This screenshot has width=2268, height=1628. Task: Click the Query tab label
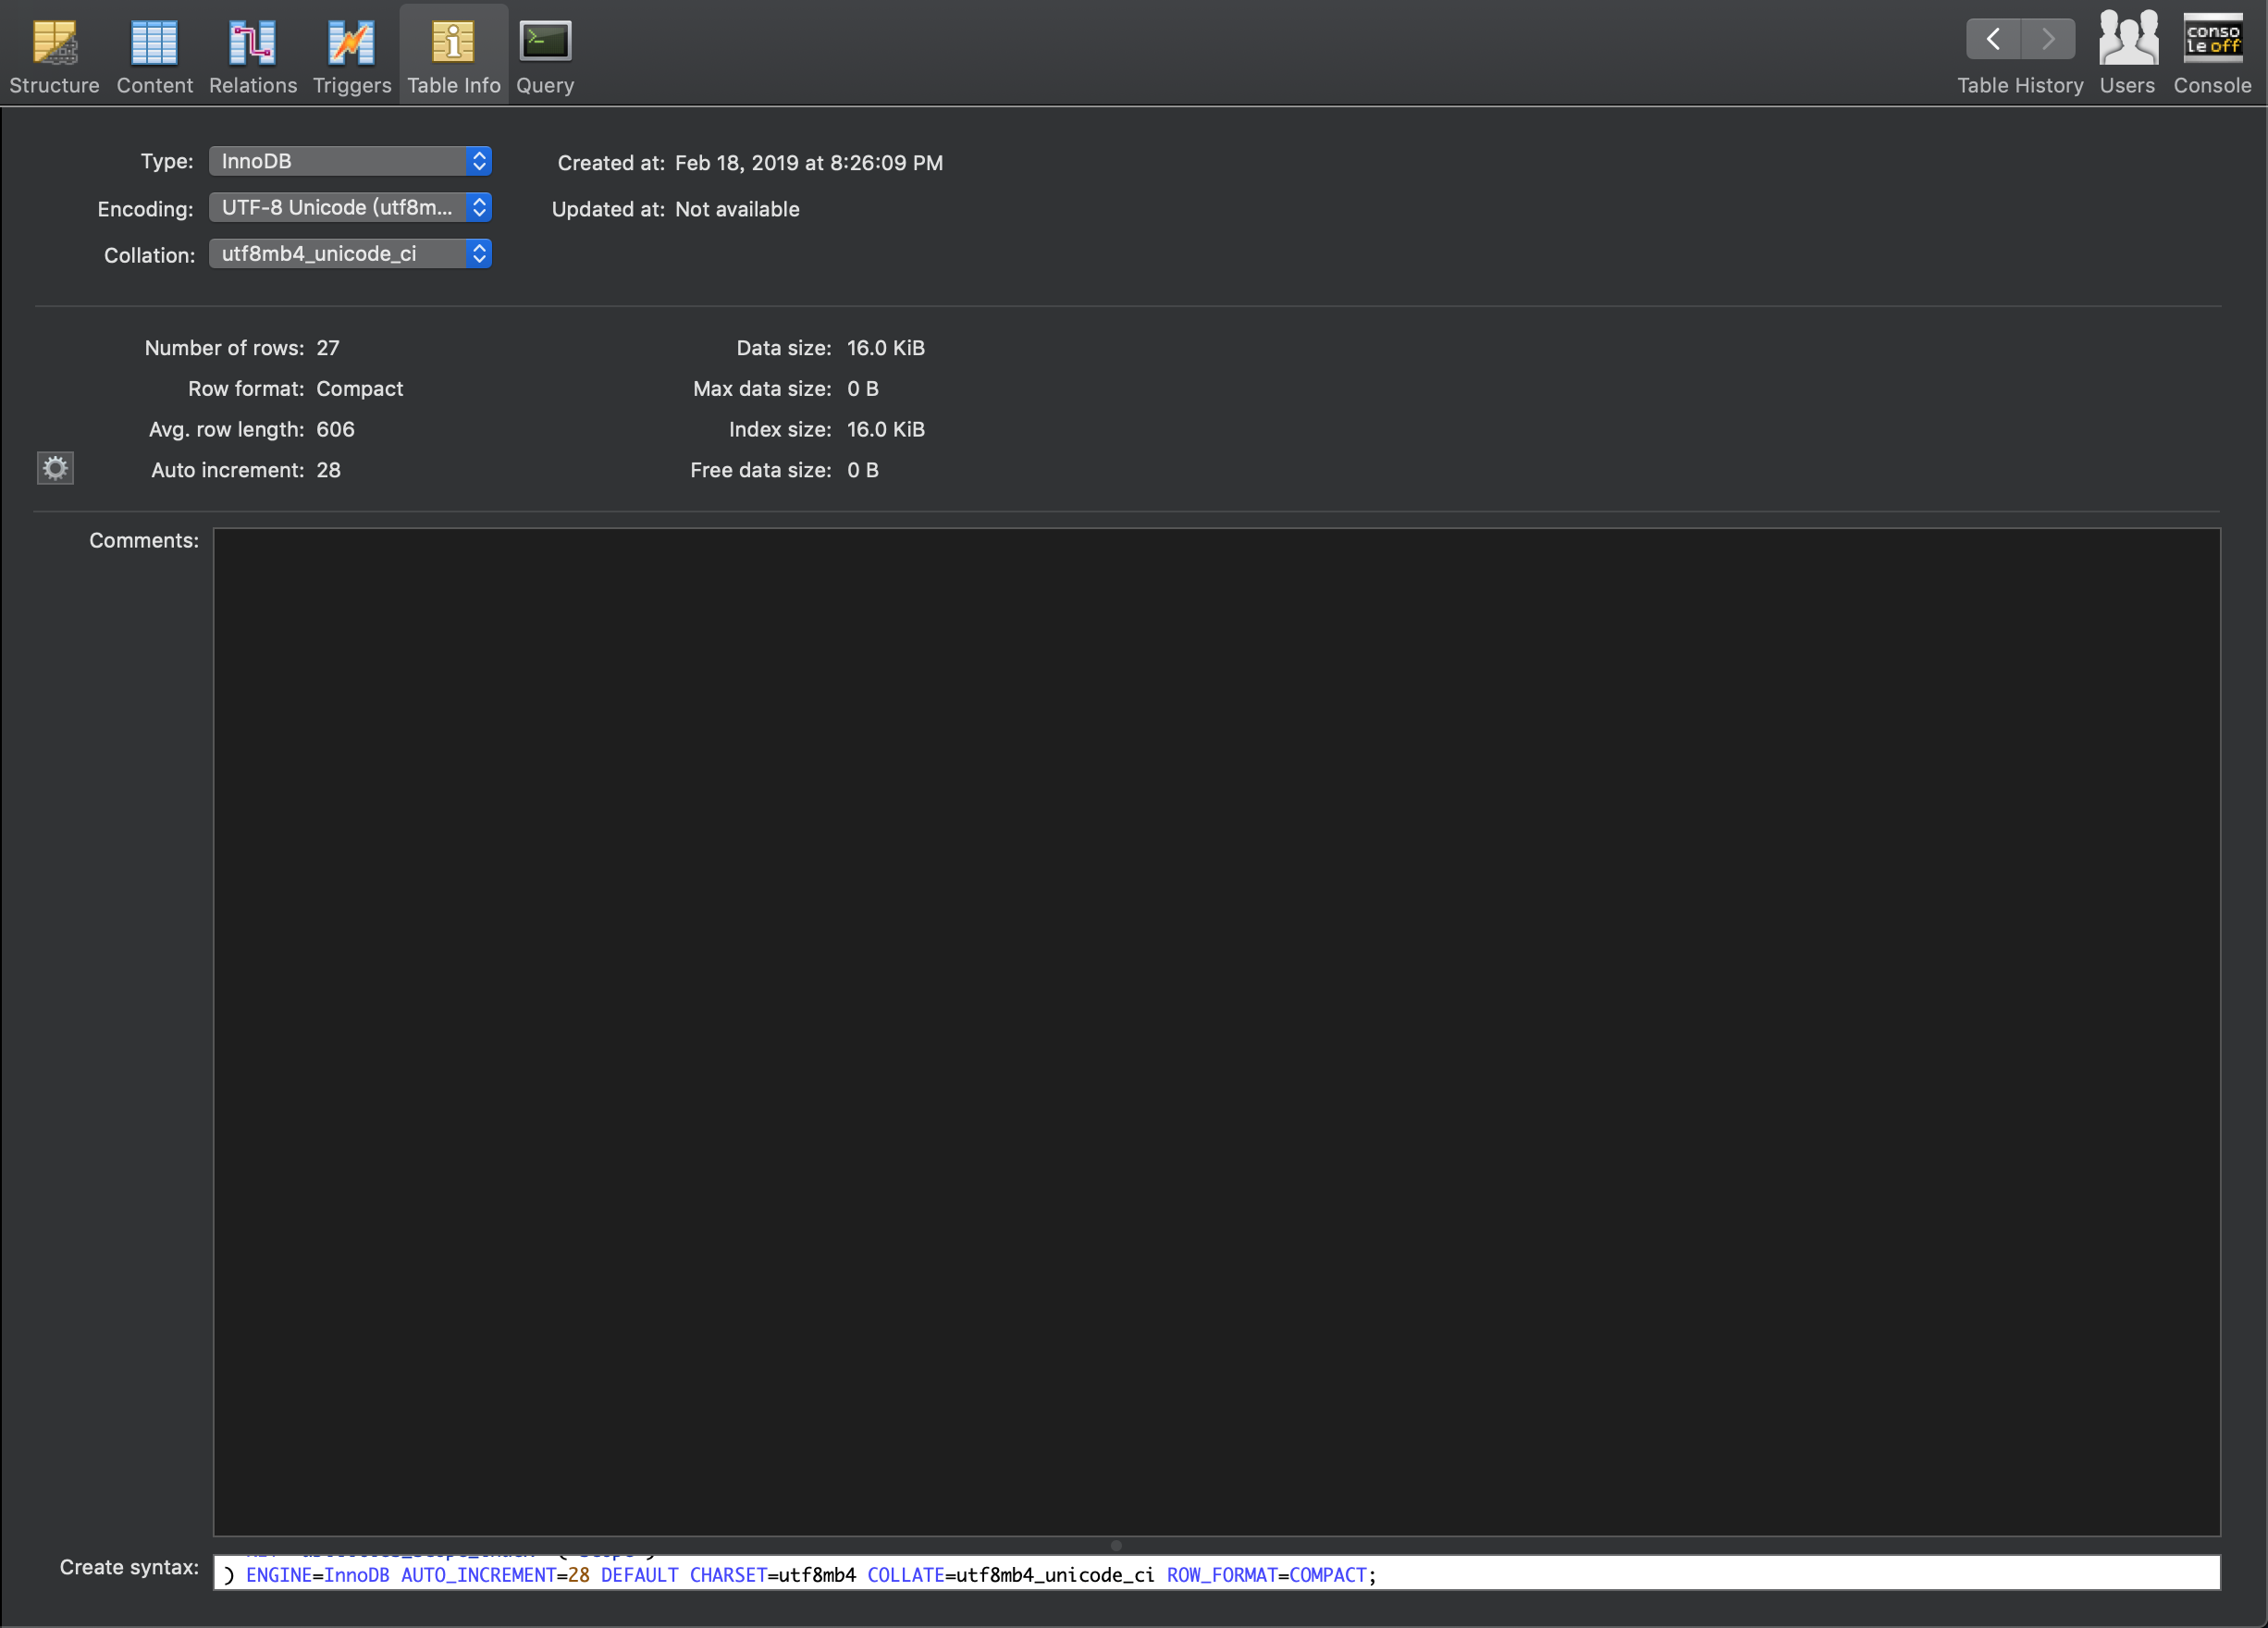[x=544, y=85]
